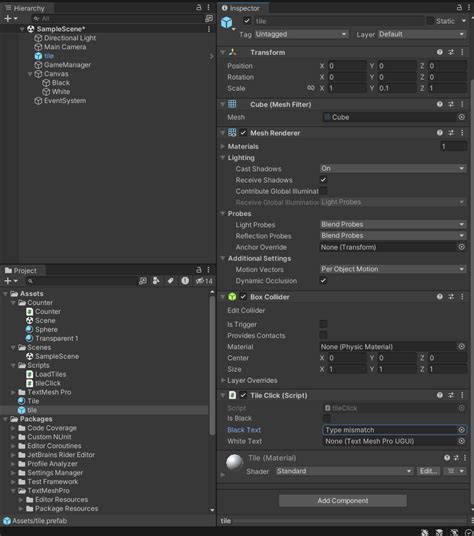Disable Box Collider component checkbox

pos(243,297)
